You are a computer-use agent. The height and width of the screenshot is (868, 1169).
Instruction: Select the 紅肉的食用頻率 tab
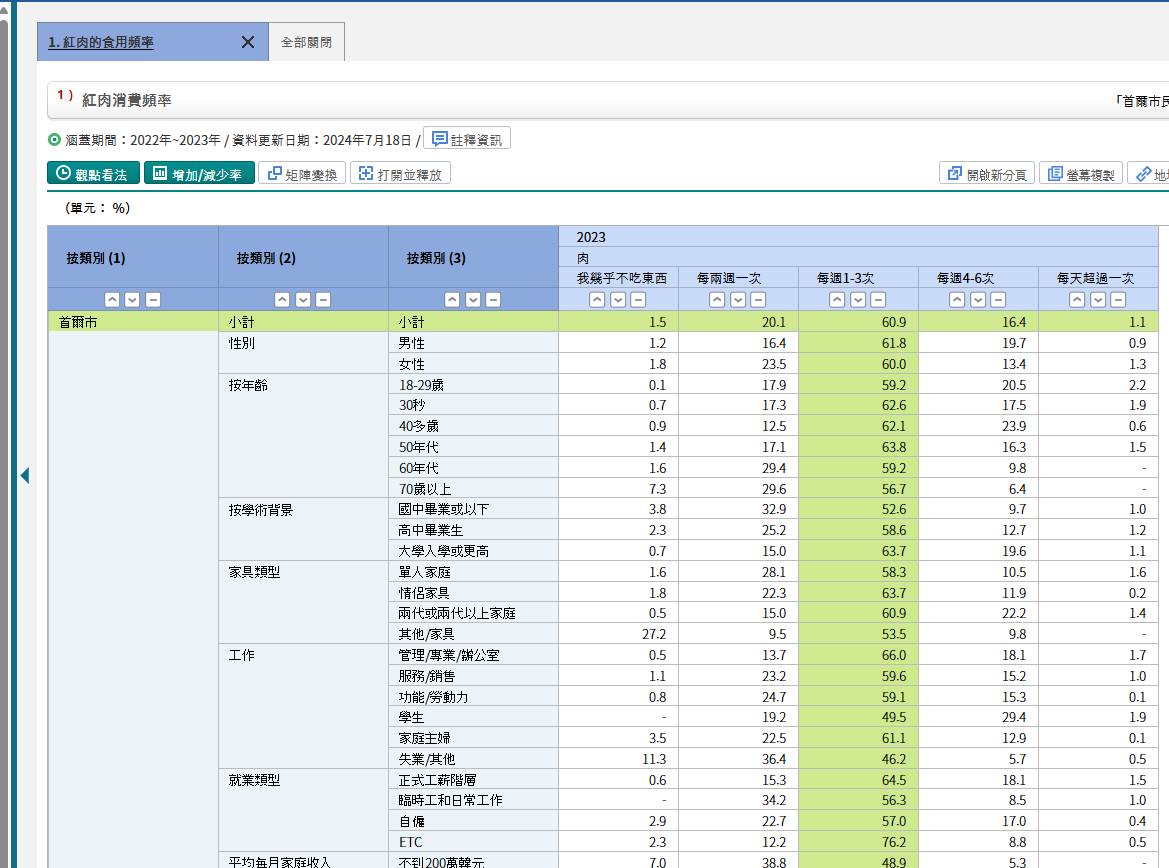[101, 43]
